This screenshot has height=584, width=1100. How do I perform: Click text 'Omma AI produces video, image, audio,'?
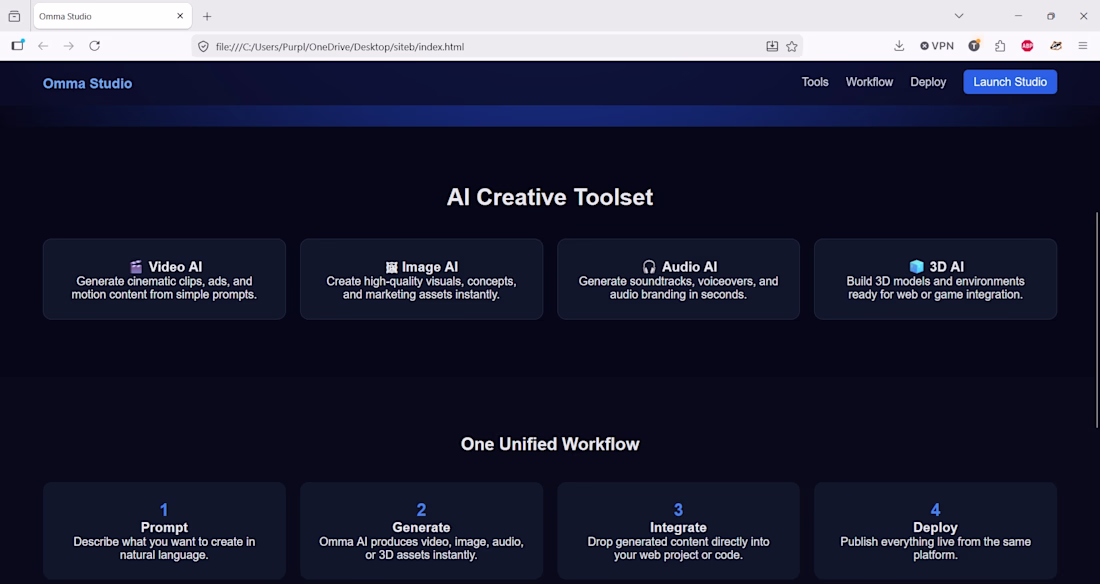(x=421, y=542)
